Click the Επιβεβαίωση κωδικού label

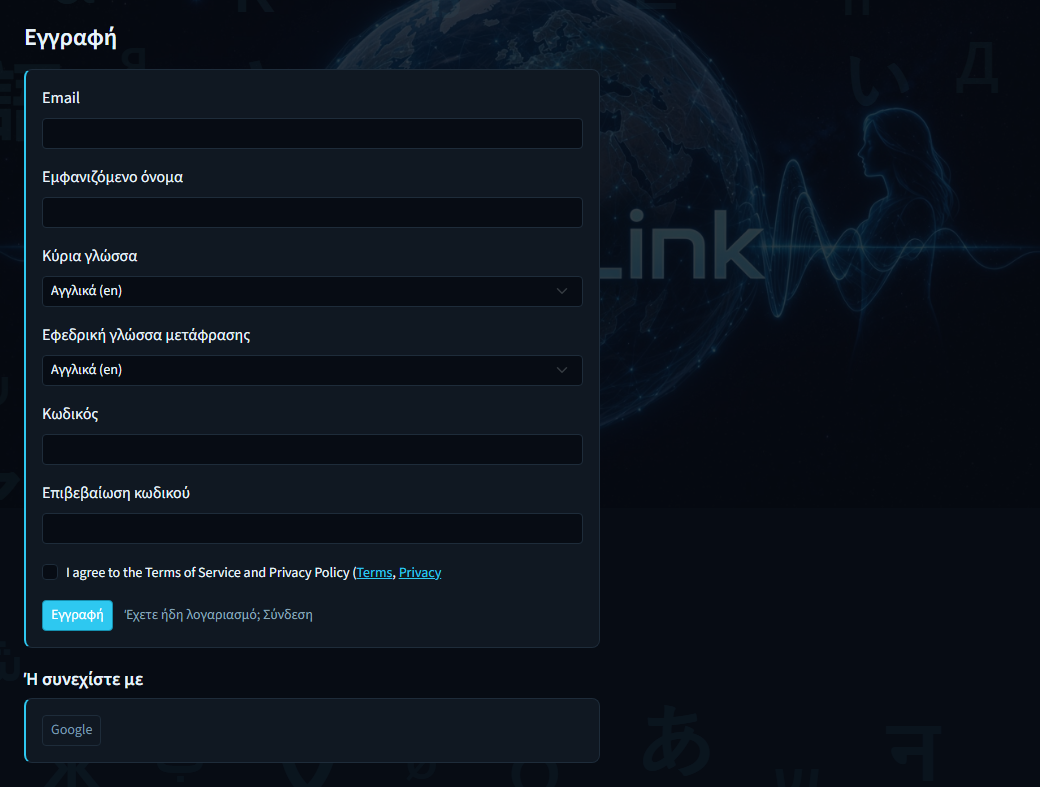point(116,493)
